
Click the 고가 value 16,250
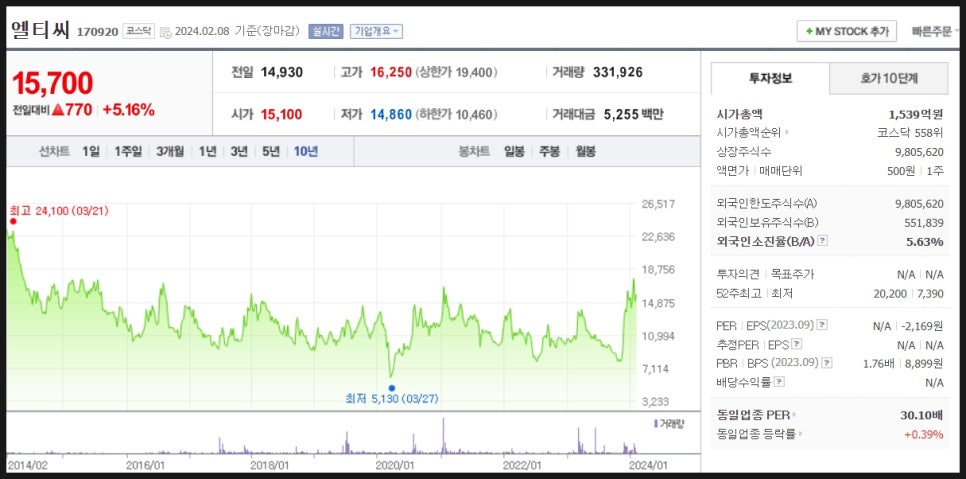click(391, 73)
